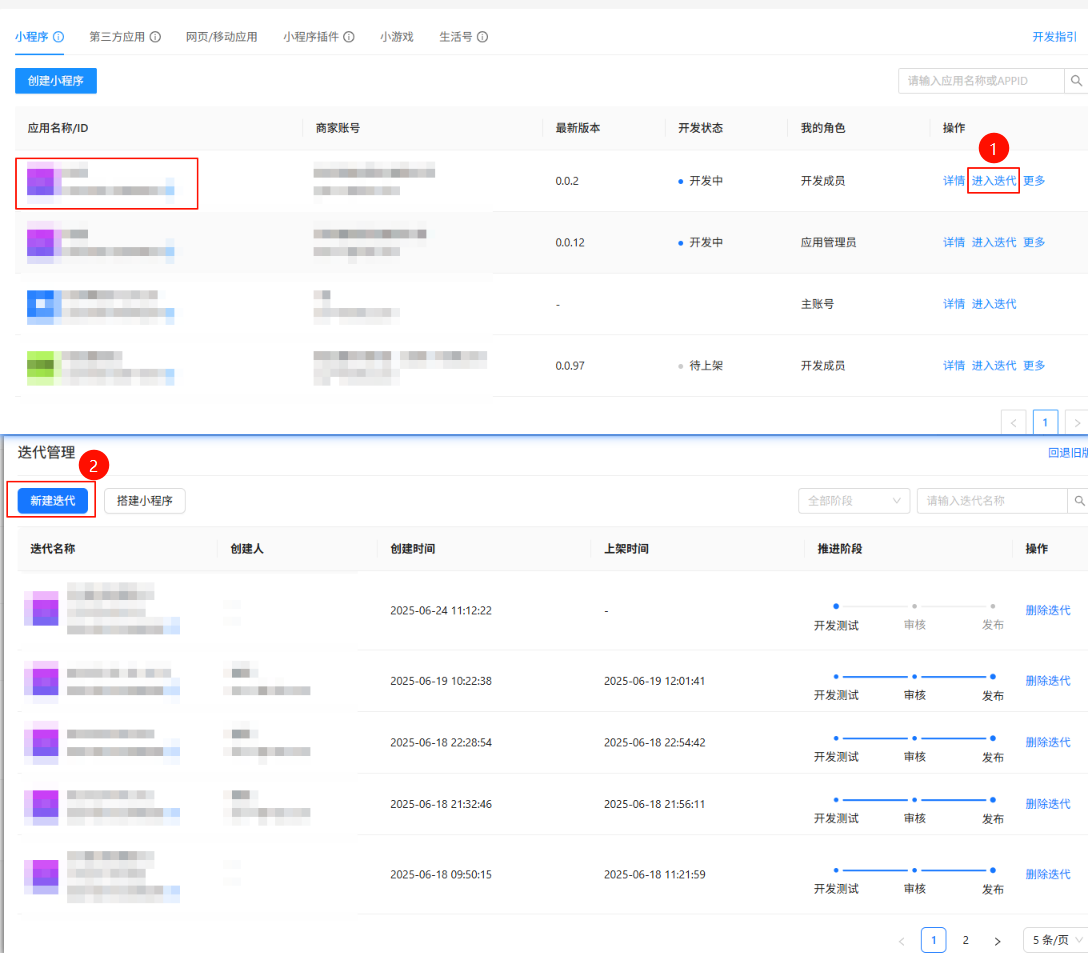Screen dimensions: 1088x953
Task: Open the 全部阶段 stage filter dropdown
Action: [x=853, y=501]
